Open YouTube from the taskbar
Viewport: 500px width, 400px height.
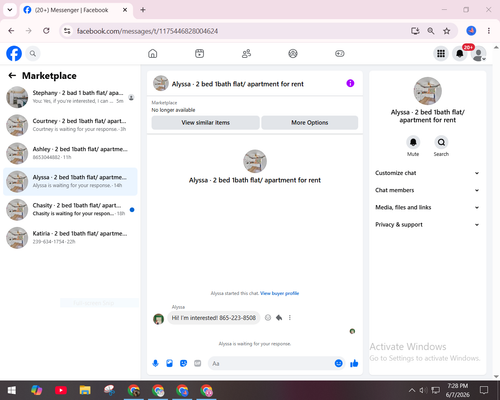pyautogui.click(x=61, y=390)
